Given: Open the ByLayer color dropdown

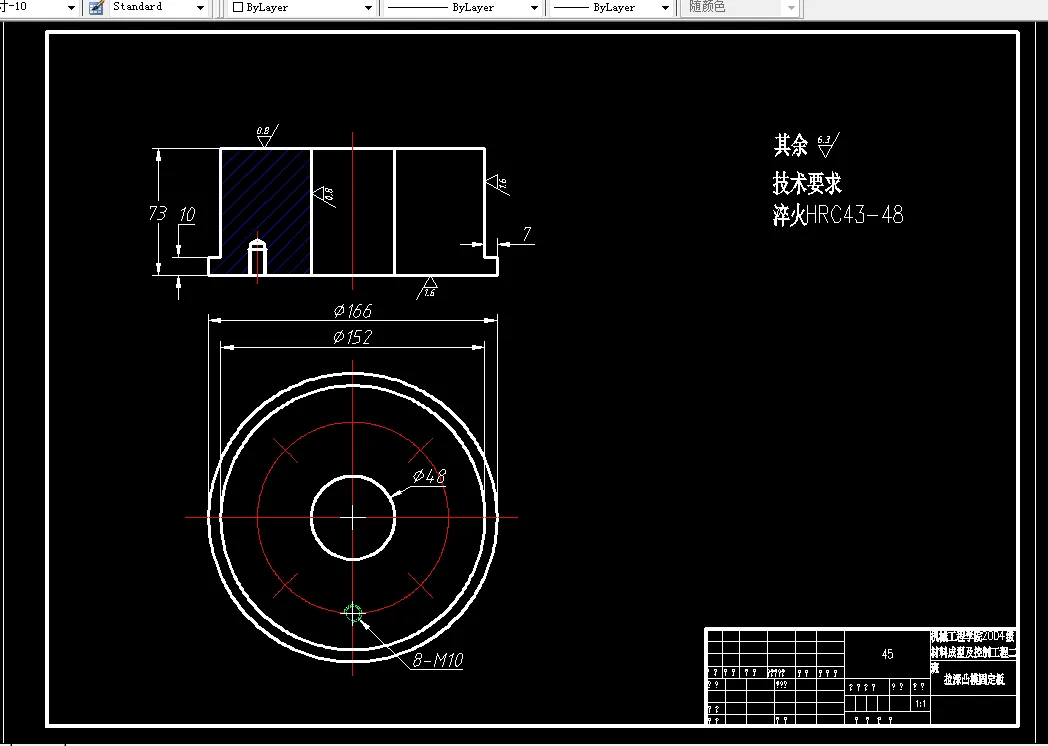Looking at the screenshot, I should pyautogui.click(x=367, y=8).
